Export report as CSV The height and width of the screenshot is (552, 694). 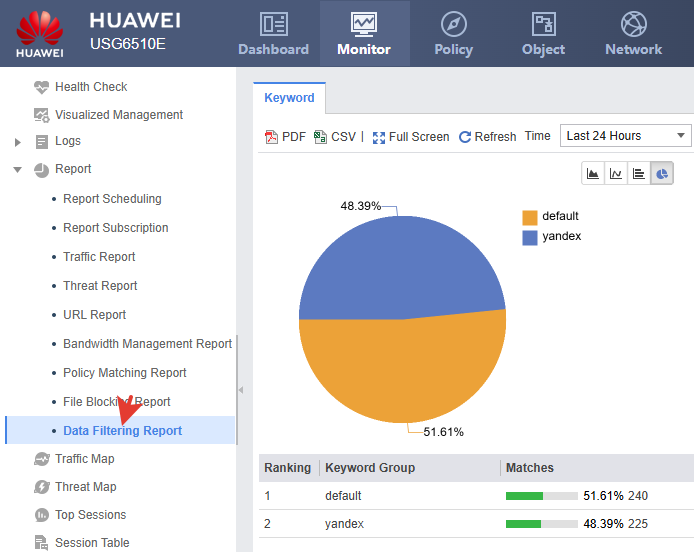(334, 137)
